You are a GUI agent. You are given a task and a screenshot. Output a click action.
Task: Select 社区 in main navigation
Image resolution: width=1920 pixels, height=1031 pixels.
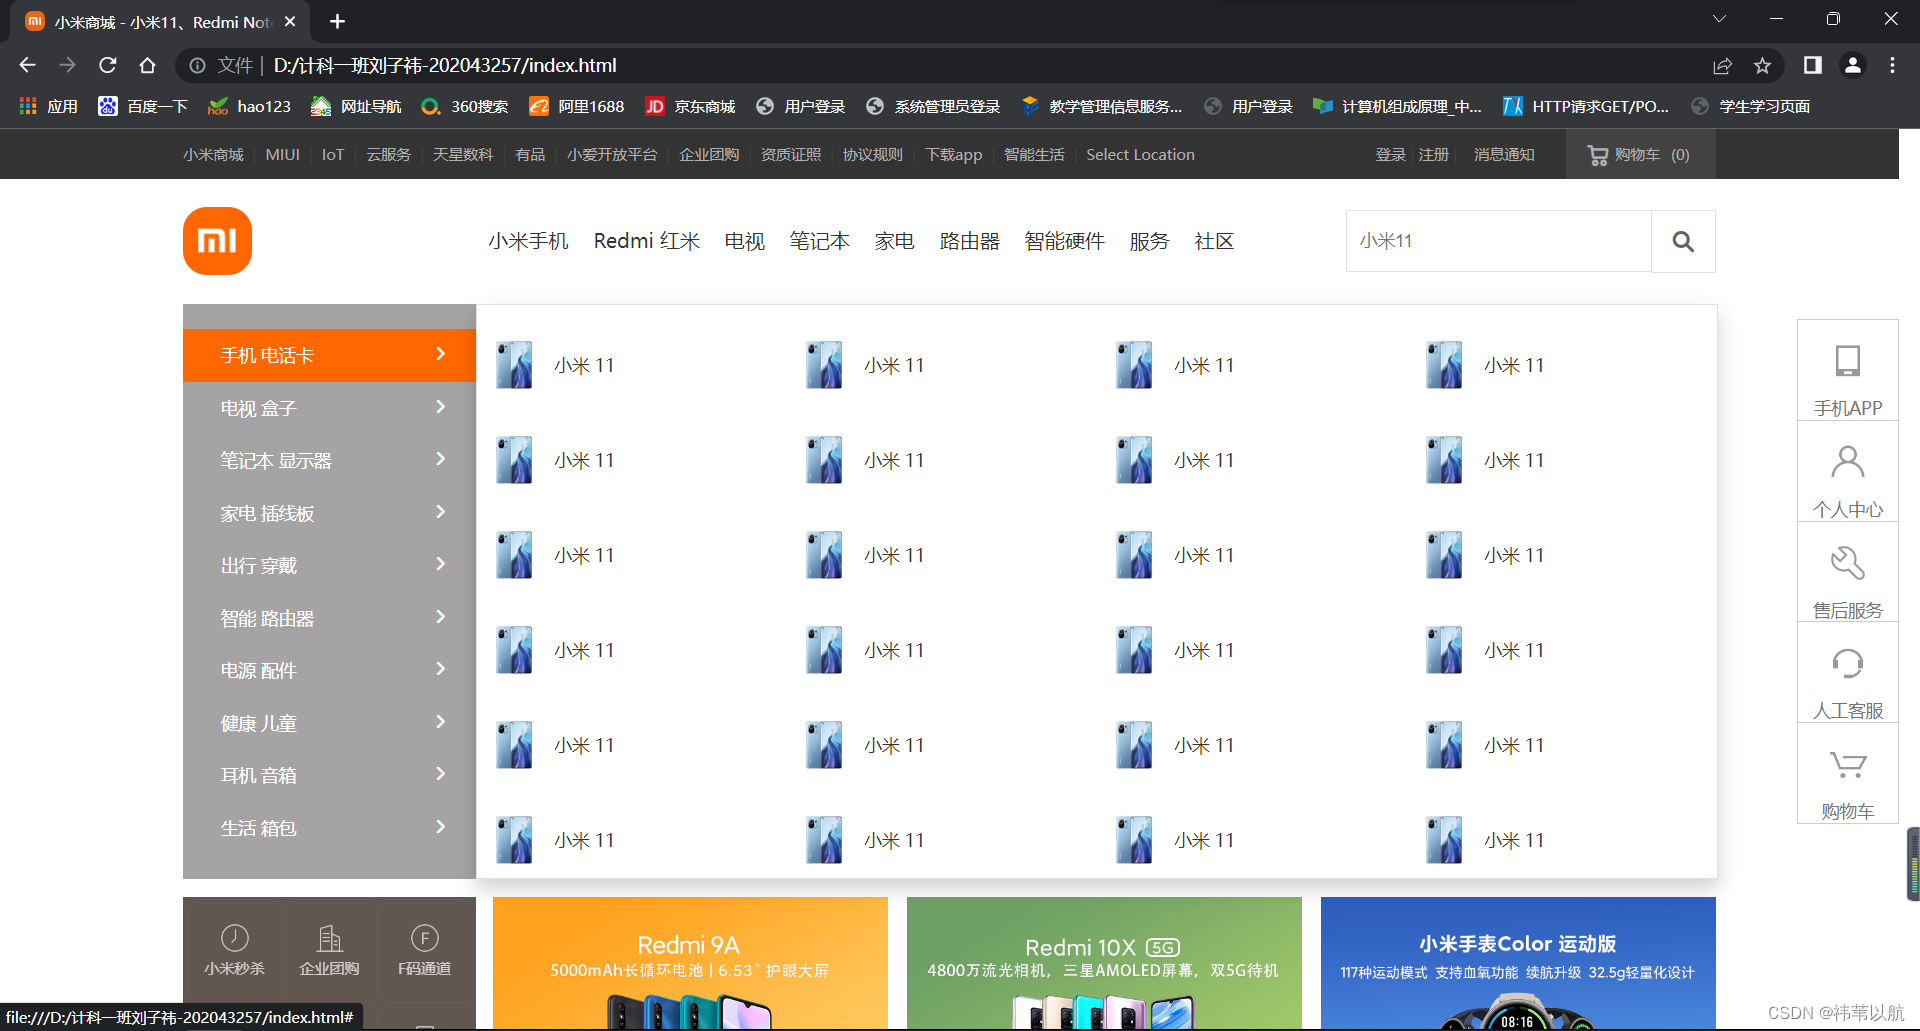pyautogui.click(x=1215, y=241)
